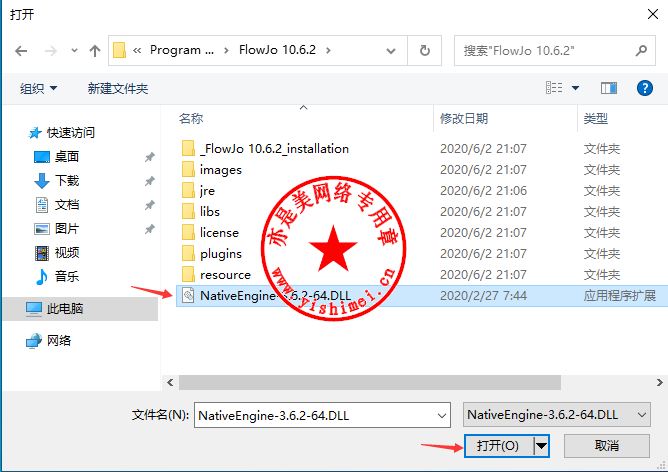Click the NativeEngine DLL file icon
Screen dimensions: 668x472
tap(188, 295)
